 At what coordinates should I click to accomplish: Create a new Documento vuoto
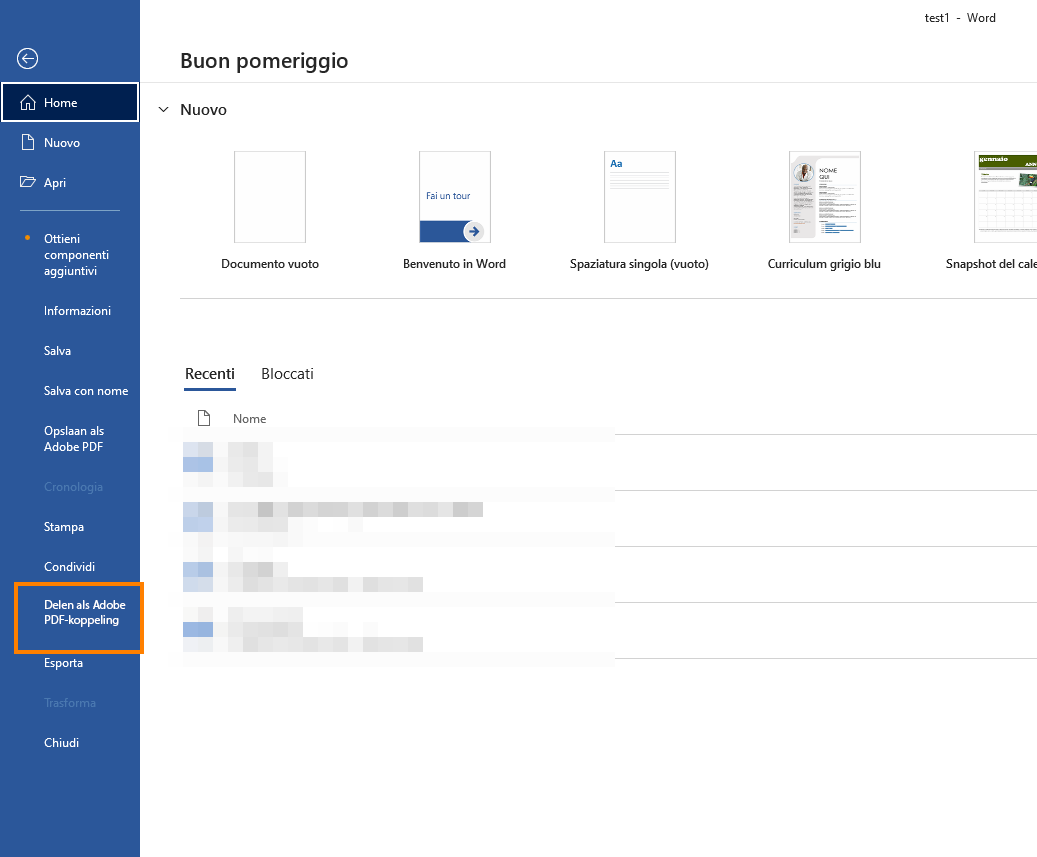click(270, 197)
